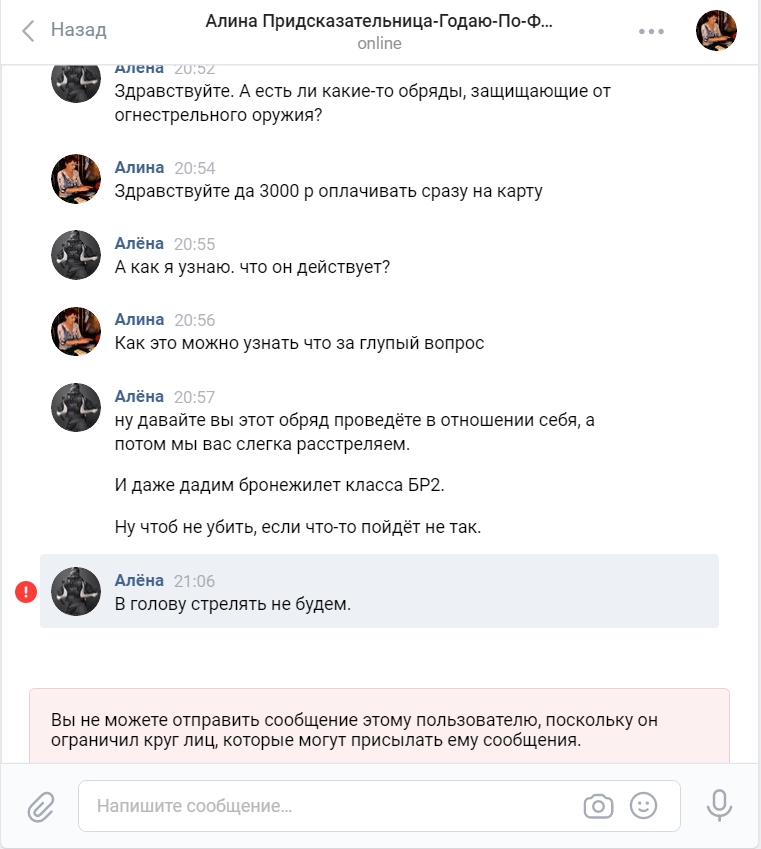Go back via Назад link
761x849 pixels.
[79, 30]
